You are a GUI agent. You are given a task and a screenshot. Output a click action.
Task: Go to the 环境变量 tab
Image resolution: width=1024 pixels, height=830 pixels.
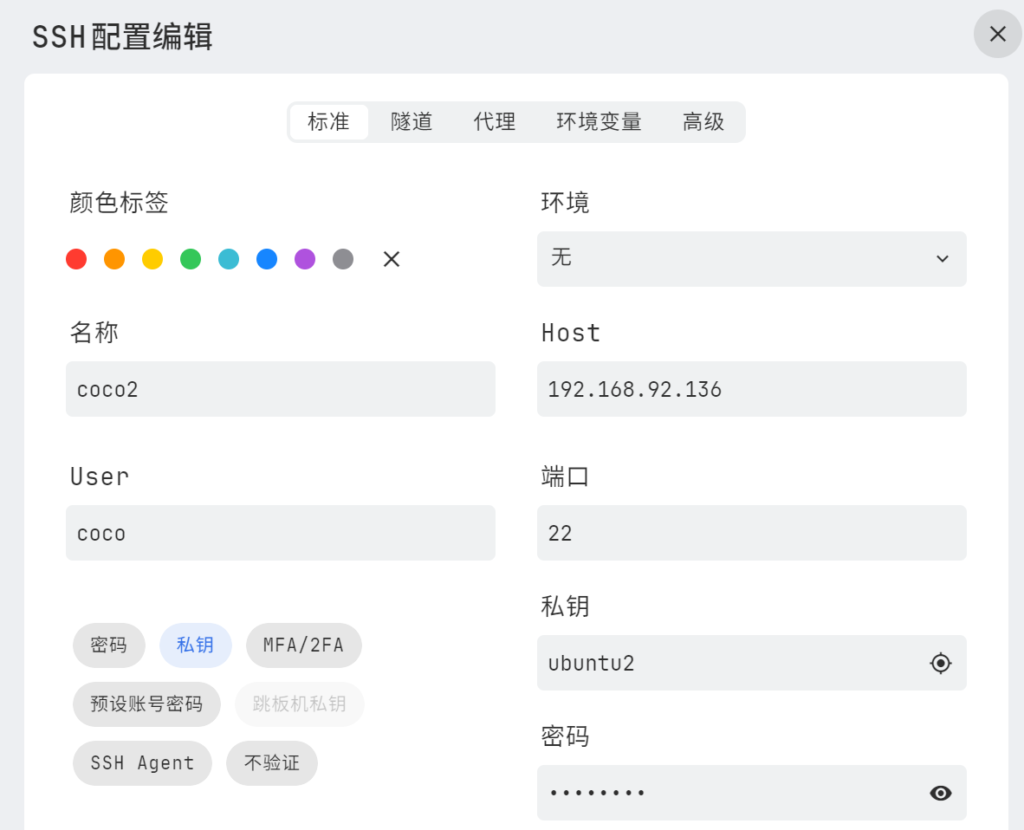599,122
